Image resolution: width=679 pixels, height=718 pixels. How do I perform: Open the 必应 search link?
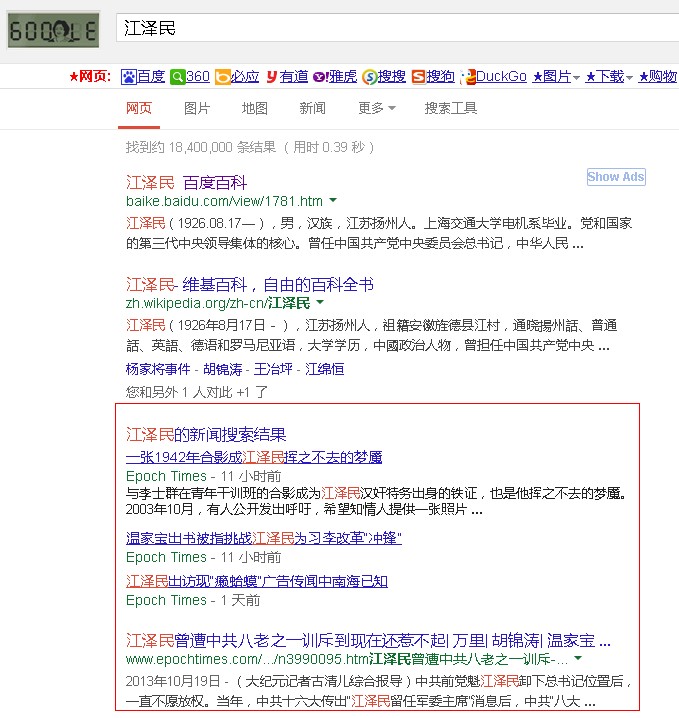click(x=245, y=76)
